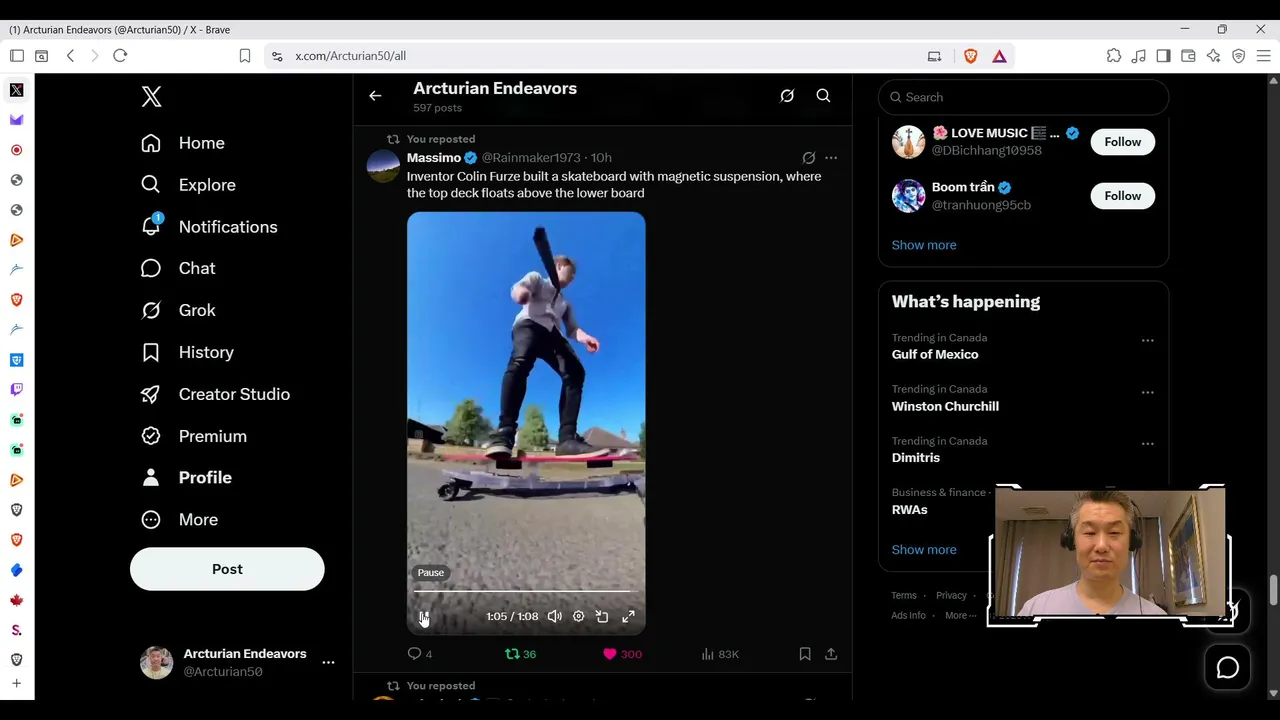Bookmark this page in Brave toolbar
The height and width of the screenshot is (720, 1280).
(244, 56)
